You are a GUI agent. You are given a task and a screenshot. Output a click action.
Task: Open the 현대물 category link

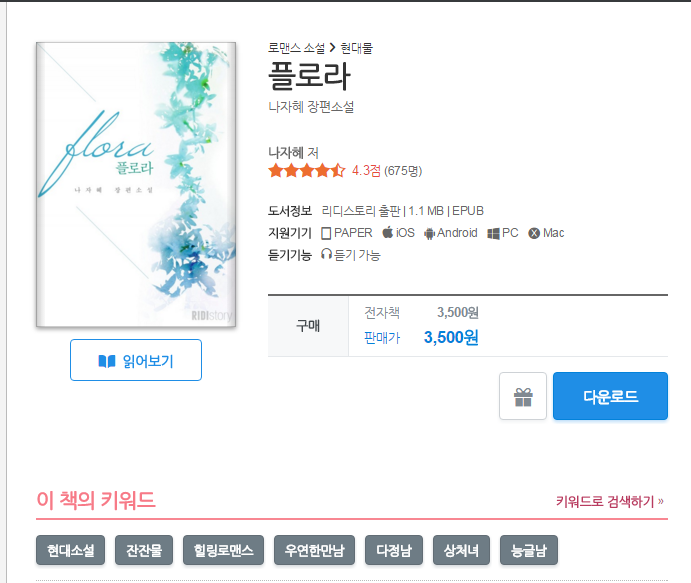click(x=357, y=48)
